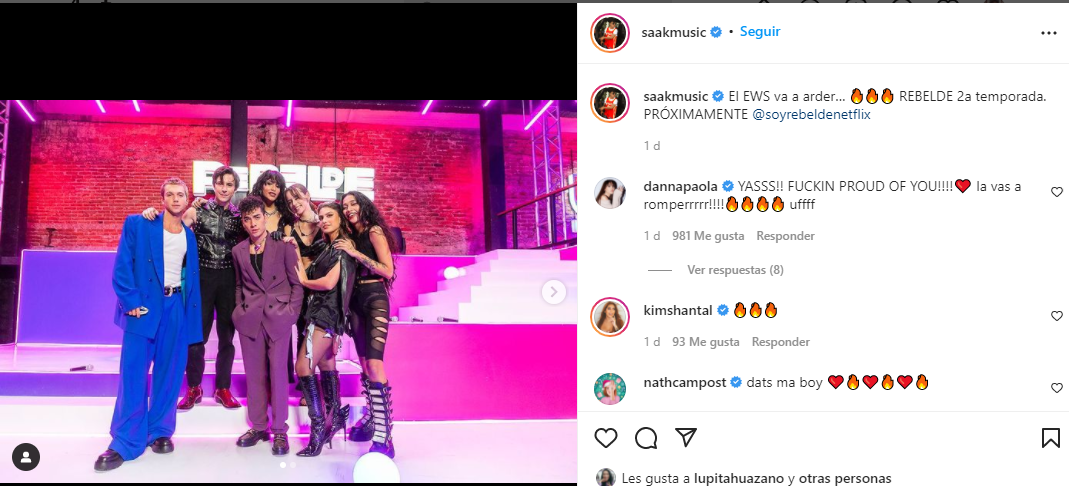Open saakmusic profile picture in header
Image resolution: width=1069 pixels, height=486 pixels.
(609, 33)
